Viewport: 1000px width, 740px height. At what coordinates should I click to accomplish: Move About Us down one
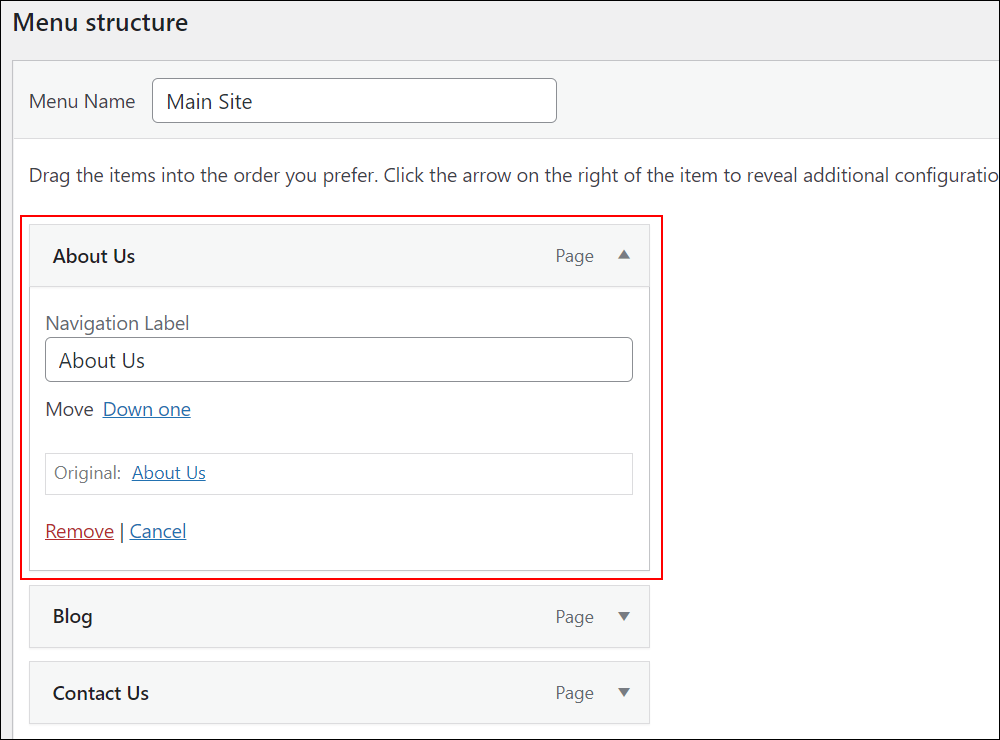(x=147, y=410)
